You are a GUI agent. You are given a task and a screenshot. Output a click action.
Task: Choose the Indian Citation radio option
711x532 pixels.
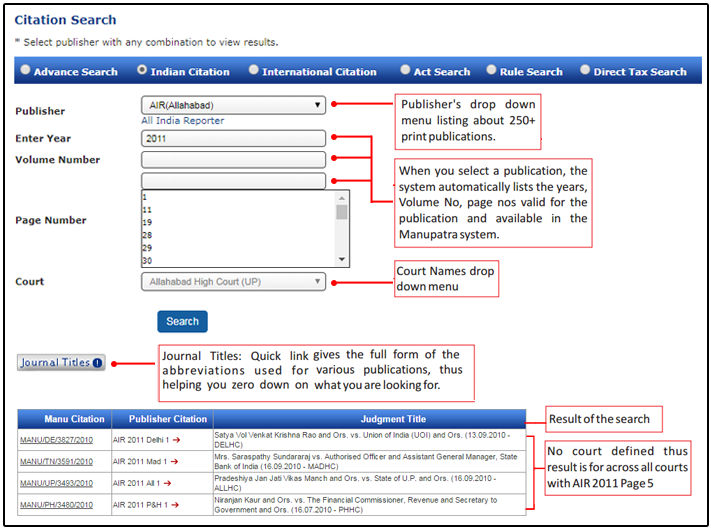(x=142, y=71)
